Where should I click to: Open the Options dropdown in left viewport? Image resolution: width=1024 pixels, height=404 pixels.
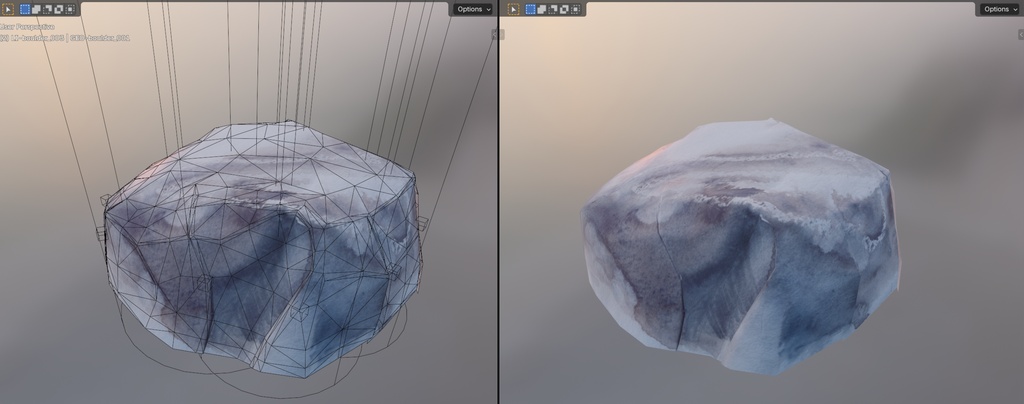(473, 9)
